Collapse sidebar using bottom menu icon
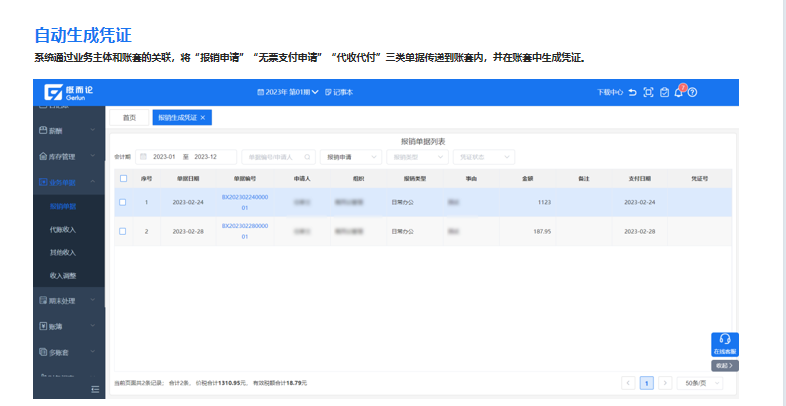This screenshot has height=406, width=786. tap(95, 389)
